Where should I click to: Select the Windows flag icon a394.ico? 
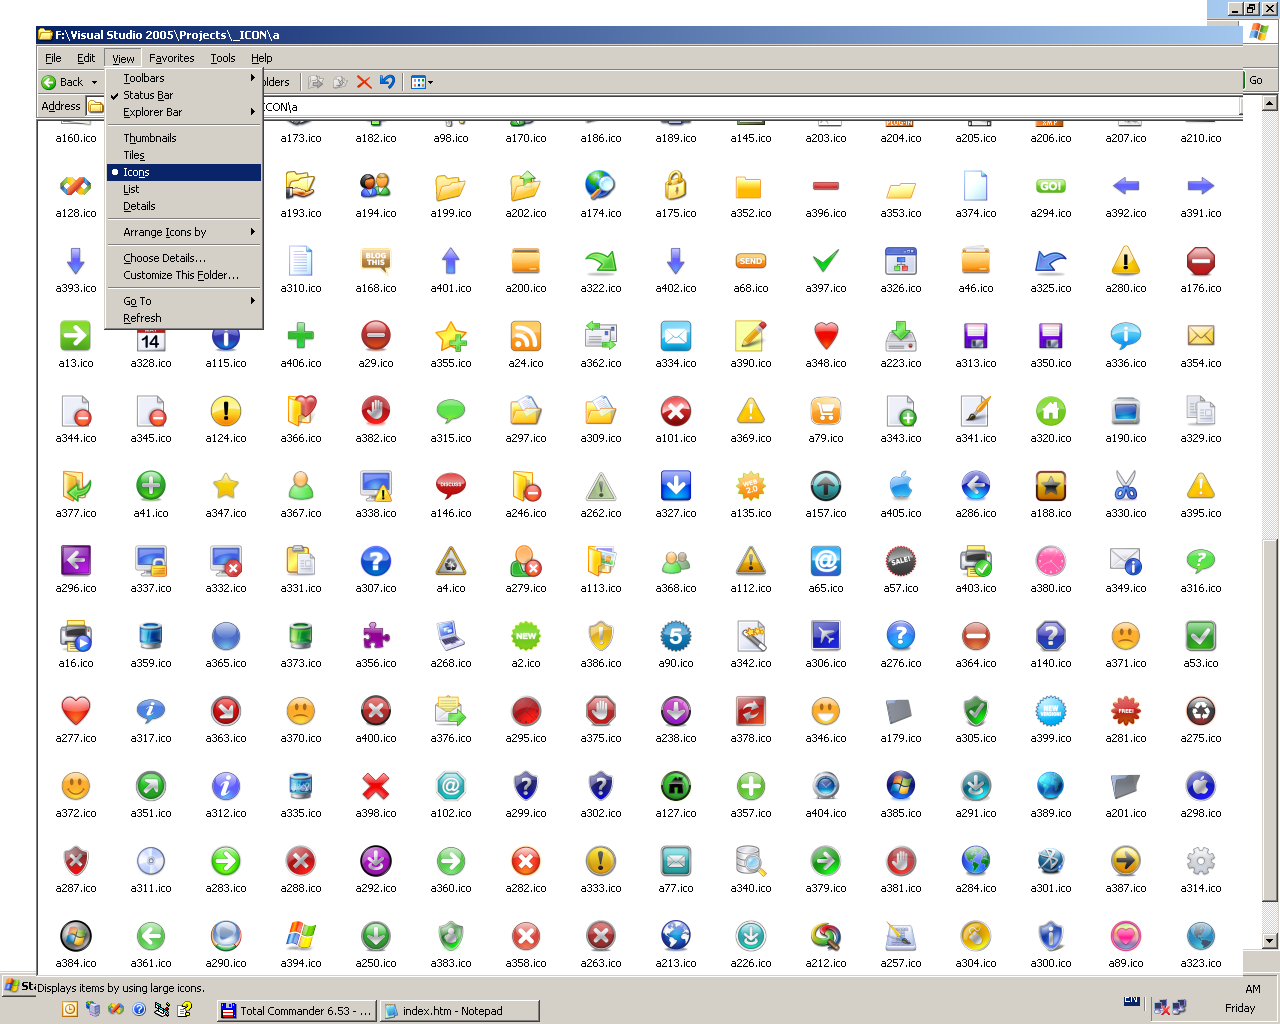click(x=301, y=935)
